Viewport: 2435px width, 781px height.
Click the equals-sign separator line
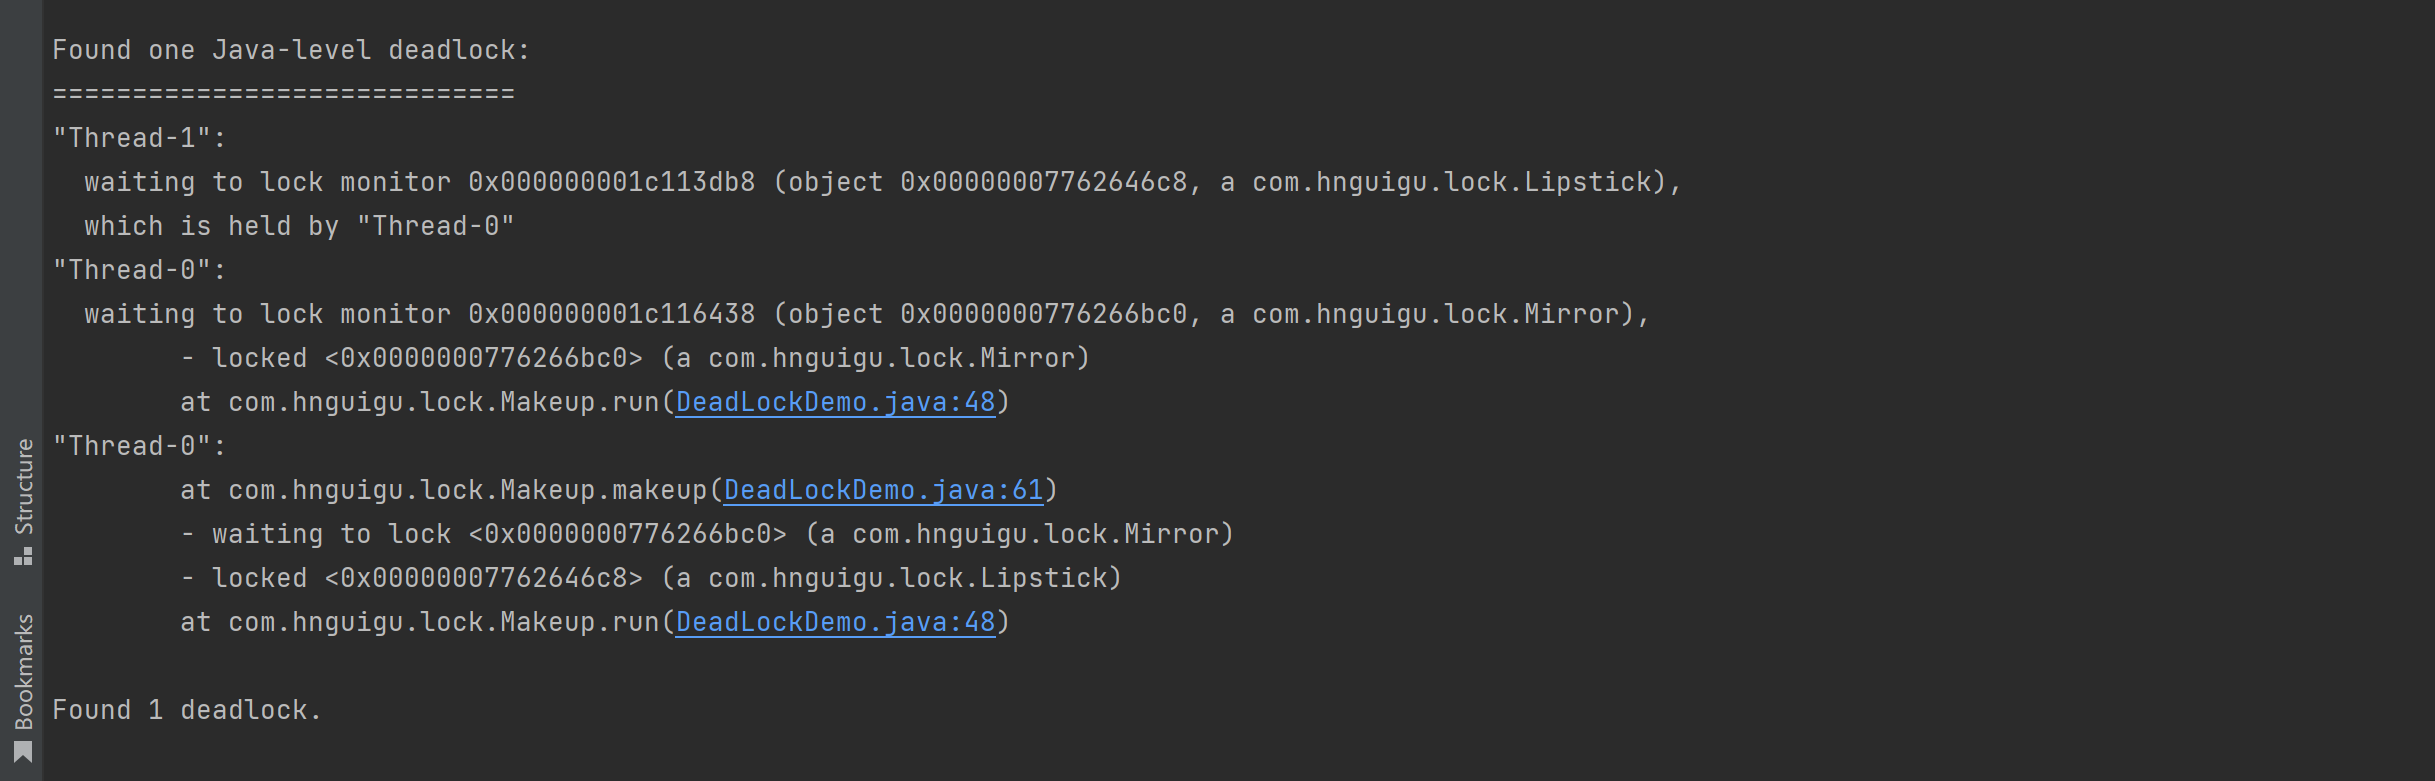(283, 94)
